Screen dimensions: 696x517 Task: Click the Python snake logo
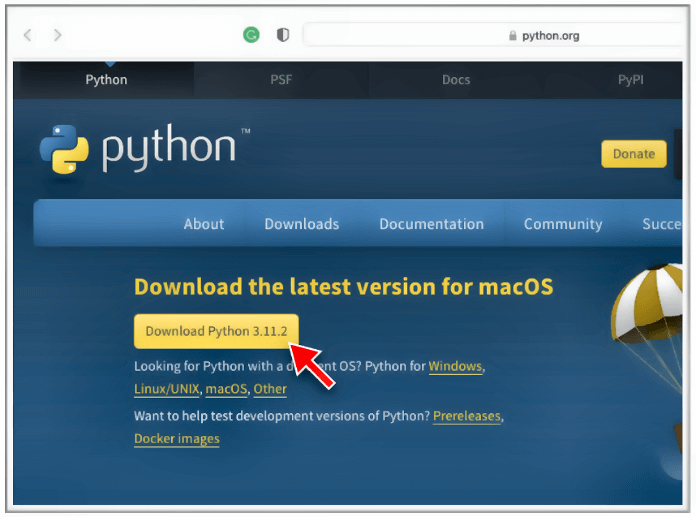64,149
